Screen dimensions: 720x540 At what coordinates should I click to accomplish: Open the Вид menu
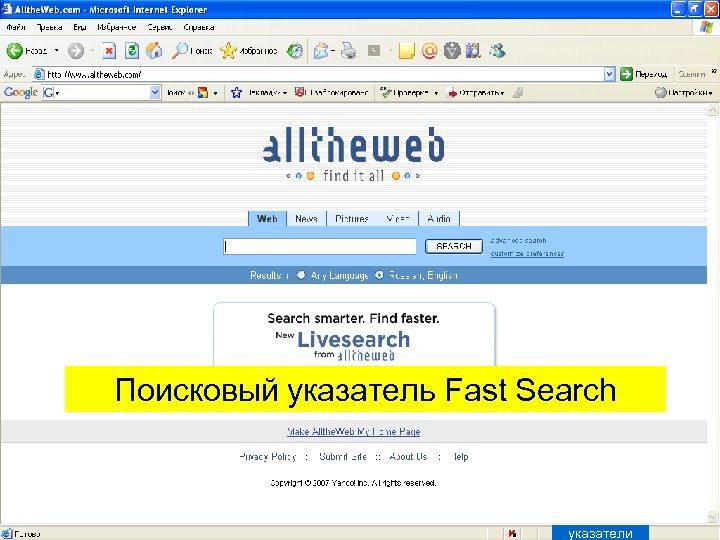click(79, 27)
